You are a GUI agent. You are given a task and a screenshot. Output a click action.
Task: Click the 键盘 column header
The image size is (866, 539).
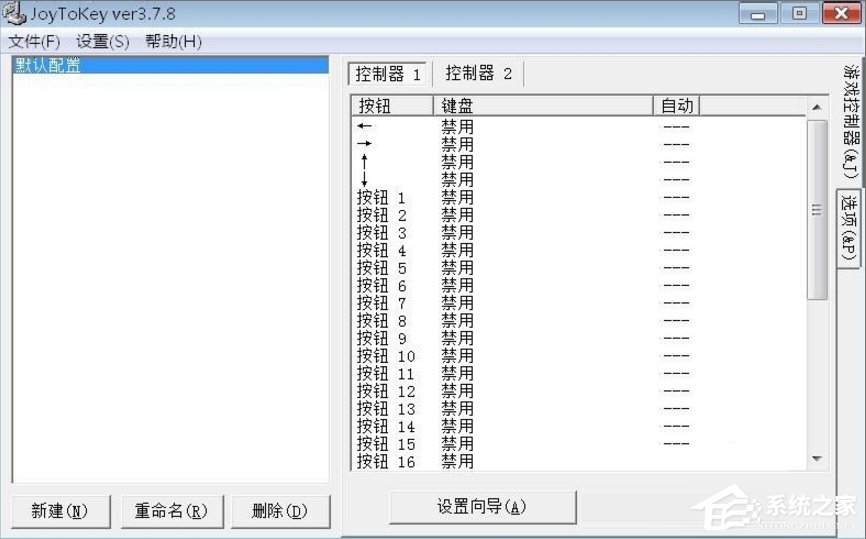coord(543,105)
